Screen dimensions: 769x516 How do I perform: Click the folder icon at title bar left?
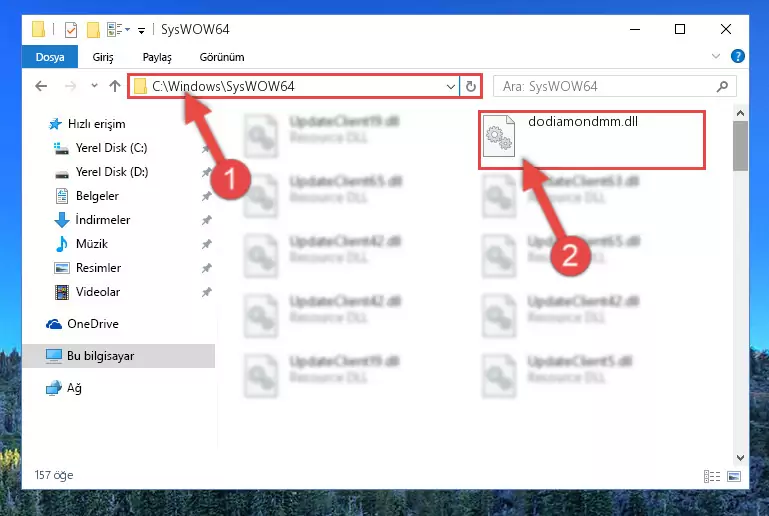click(38, 29)
